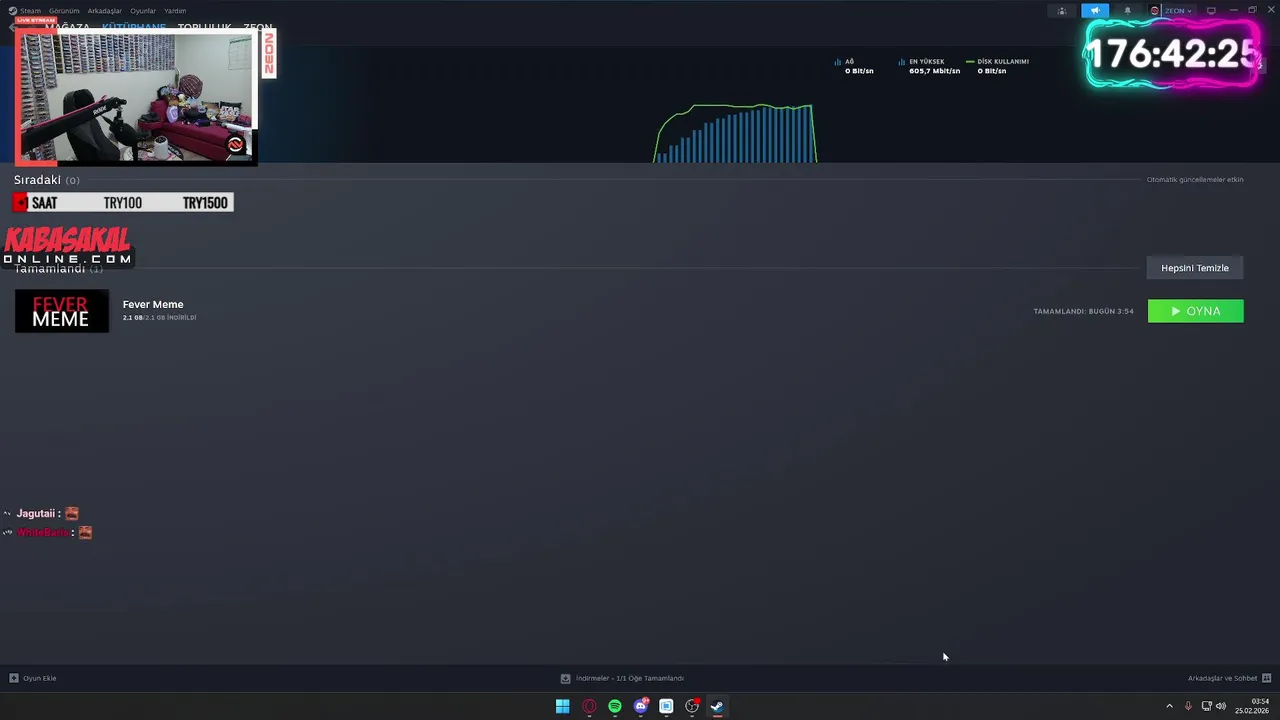Click 'TAMAMLANDI: BUGÜN 3:54' text
Screen dimensions: 1280x720
1083,311
